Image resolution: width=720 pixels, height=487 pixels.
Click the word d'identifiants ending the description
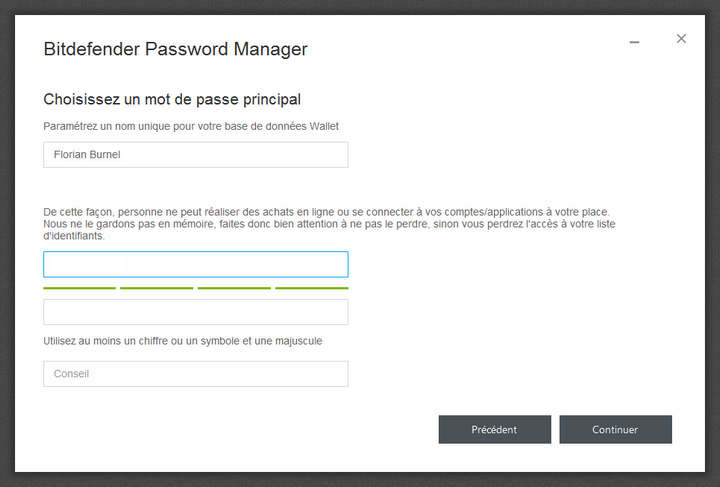pos(73,236)
